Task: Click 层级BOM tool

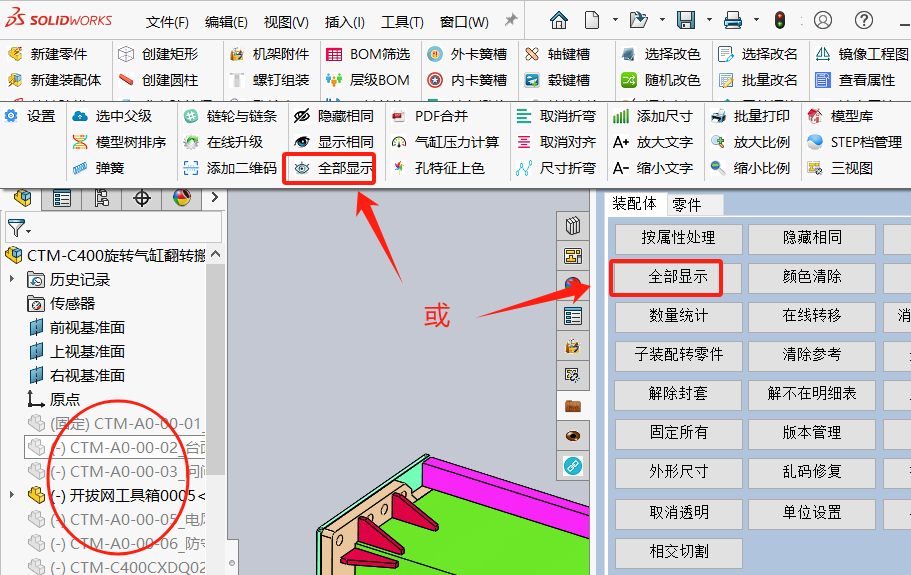Action: 368,80
